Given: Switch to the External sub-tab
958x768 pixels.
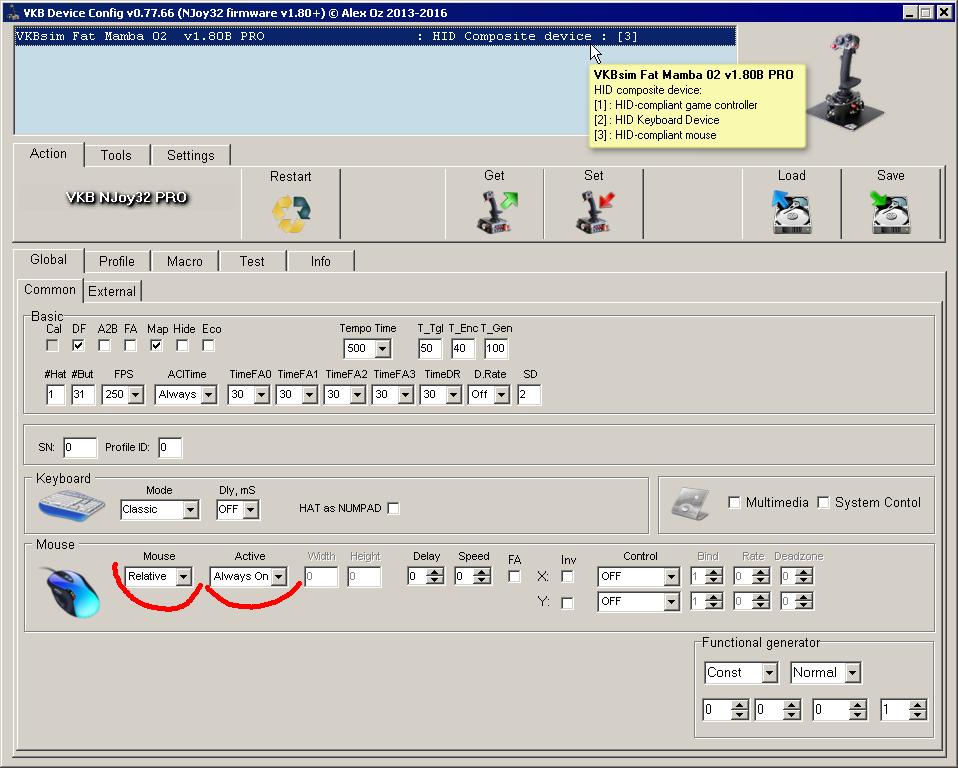Looking at the screenshot, I should coord(112,291).
